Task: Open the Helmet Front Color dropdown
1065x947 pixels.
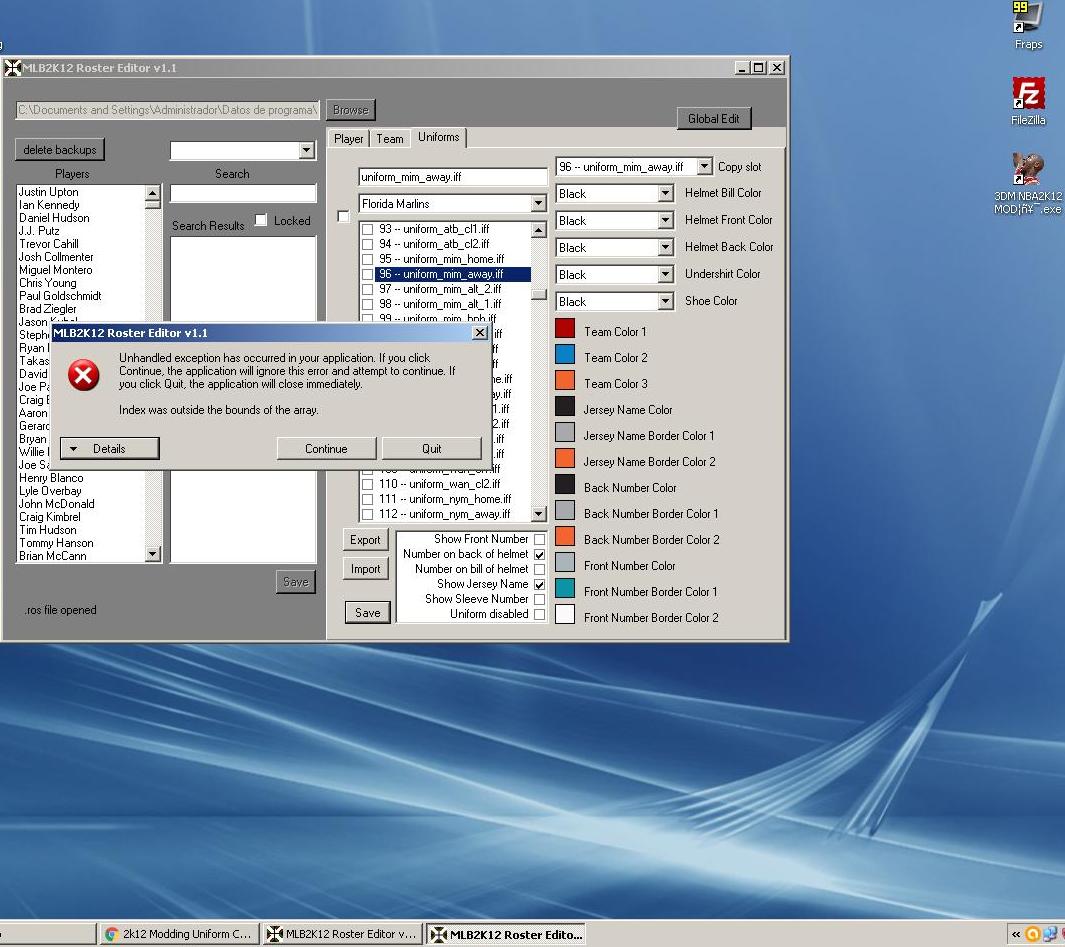Action: pos(666,221)
